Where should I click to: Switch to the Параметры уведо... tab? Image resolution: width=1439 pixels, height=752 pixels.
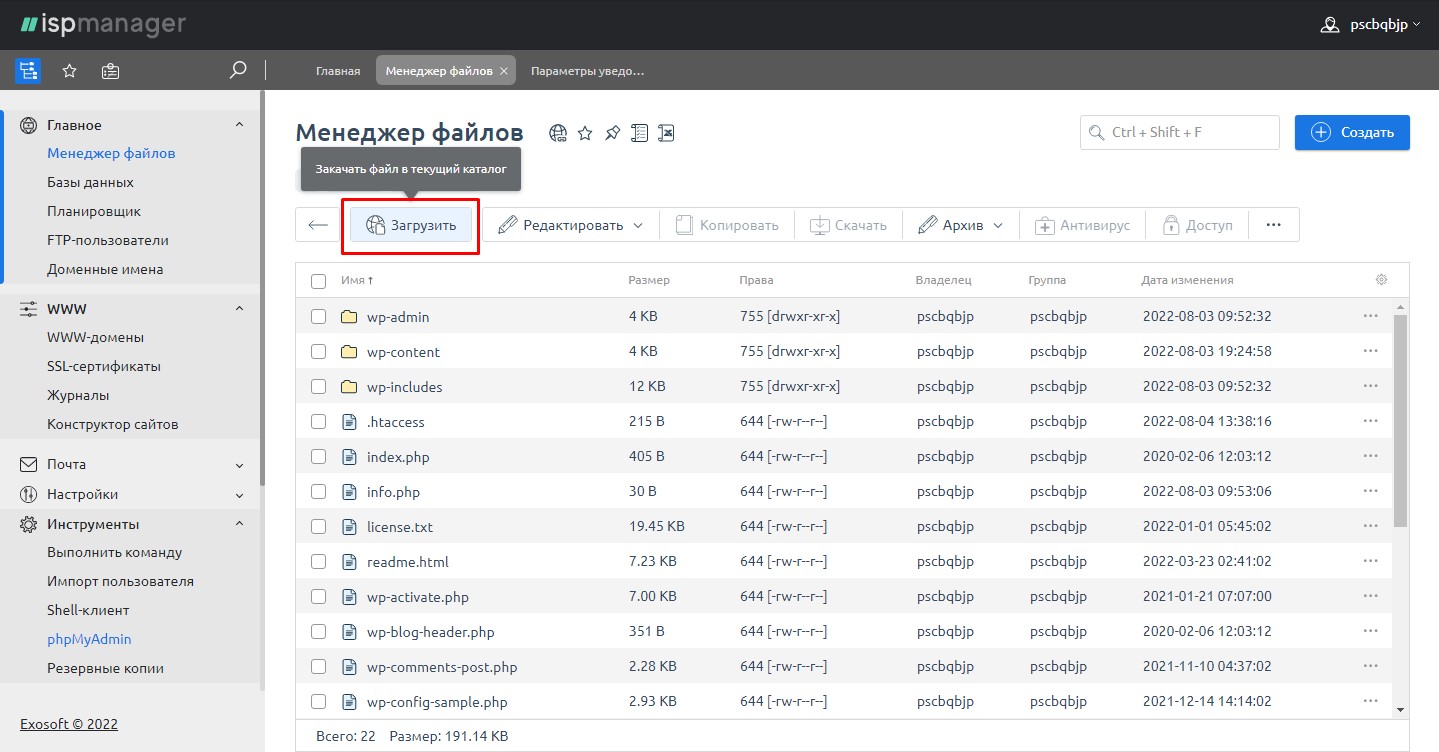[x=588, y=71]
